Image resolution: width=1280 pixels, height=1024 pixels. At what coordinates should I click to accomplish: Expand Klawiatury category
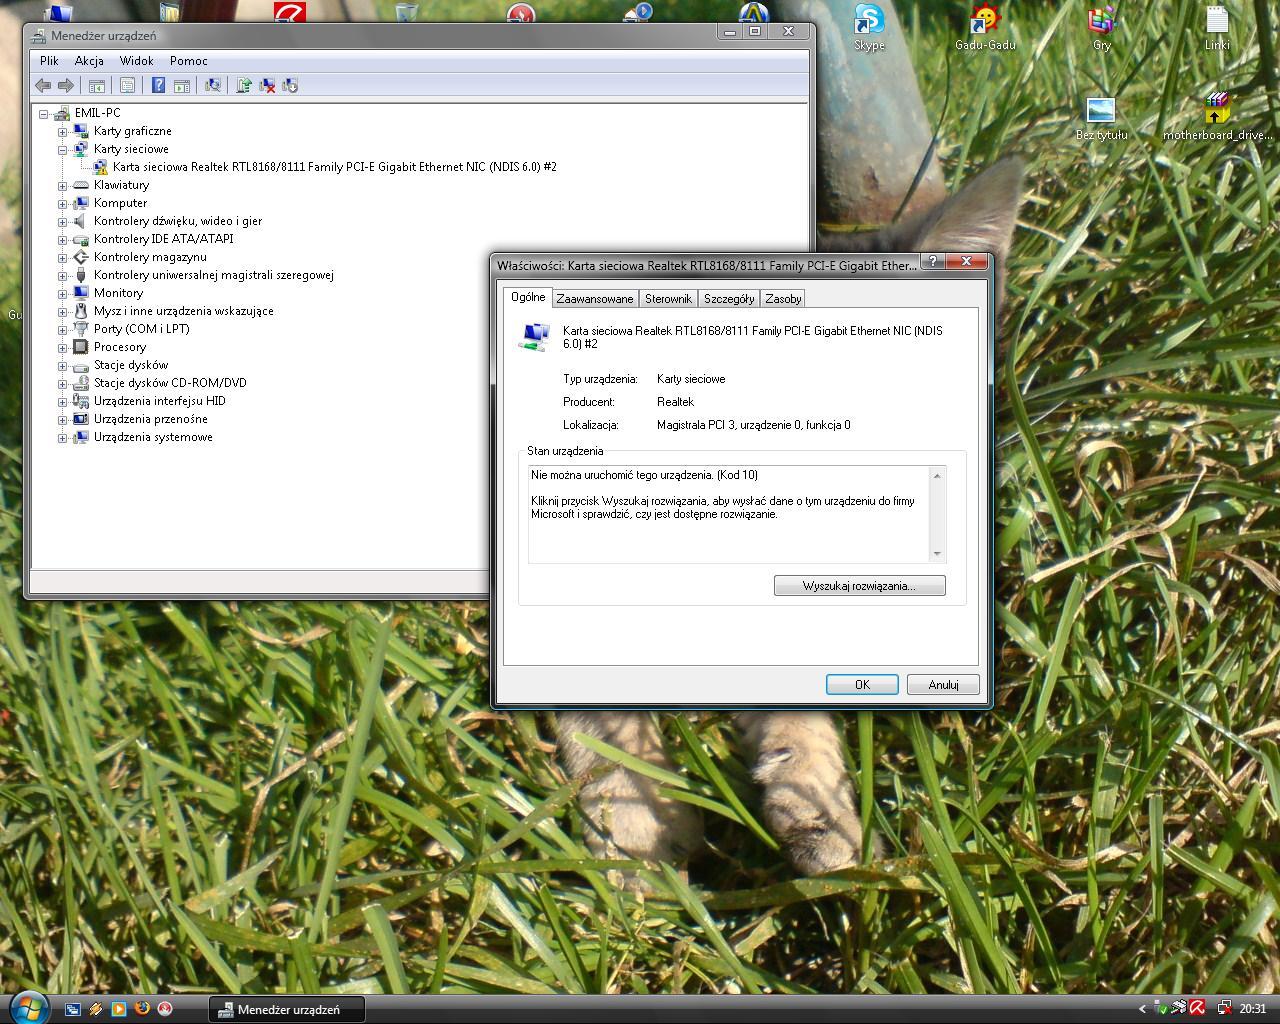click(62, 186)
